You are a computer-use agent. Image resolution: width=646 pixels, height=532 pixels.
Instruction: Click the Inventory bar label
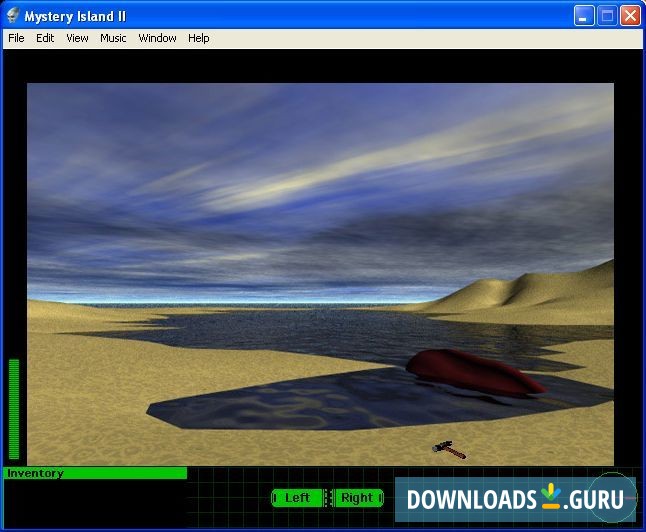tap(35, 473)
